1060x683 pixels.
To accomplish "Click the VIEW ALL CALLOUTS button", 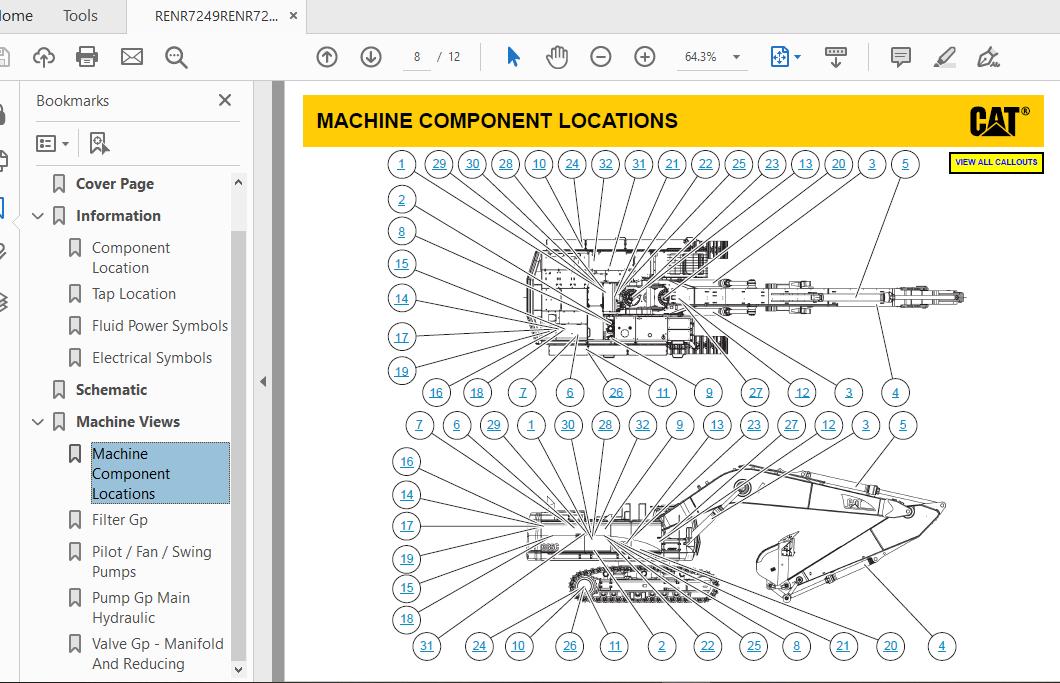I will [x=995, y=162].
